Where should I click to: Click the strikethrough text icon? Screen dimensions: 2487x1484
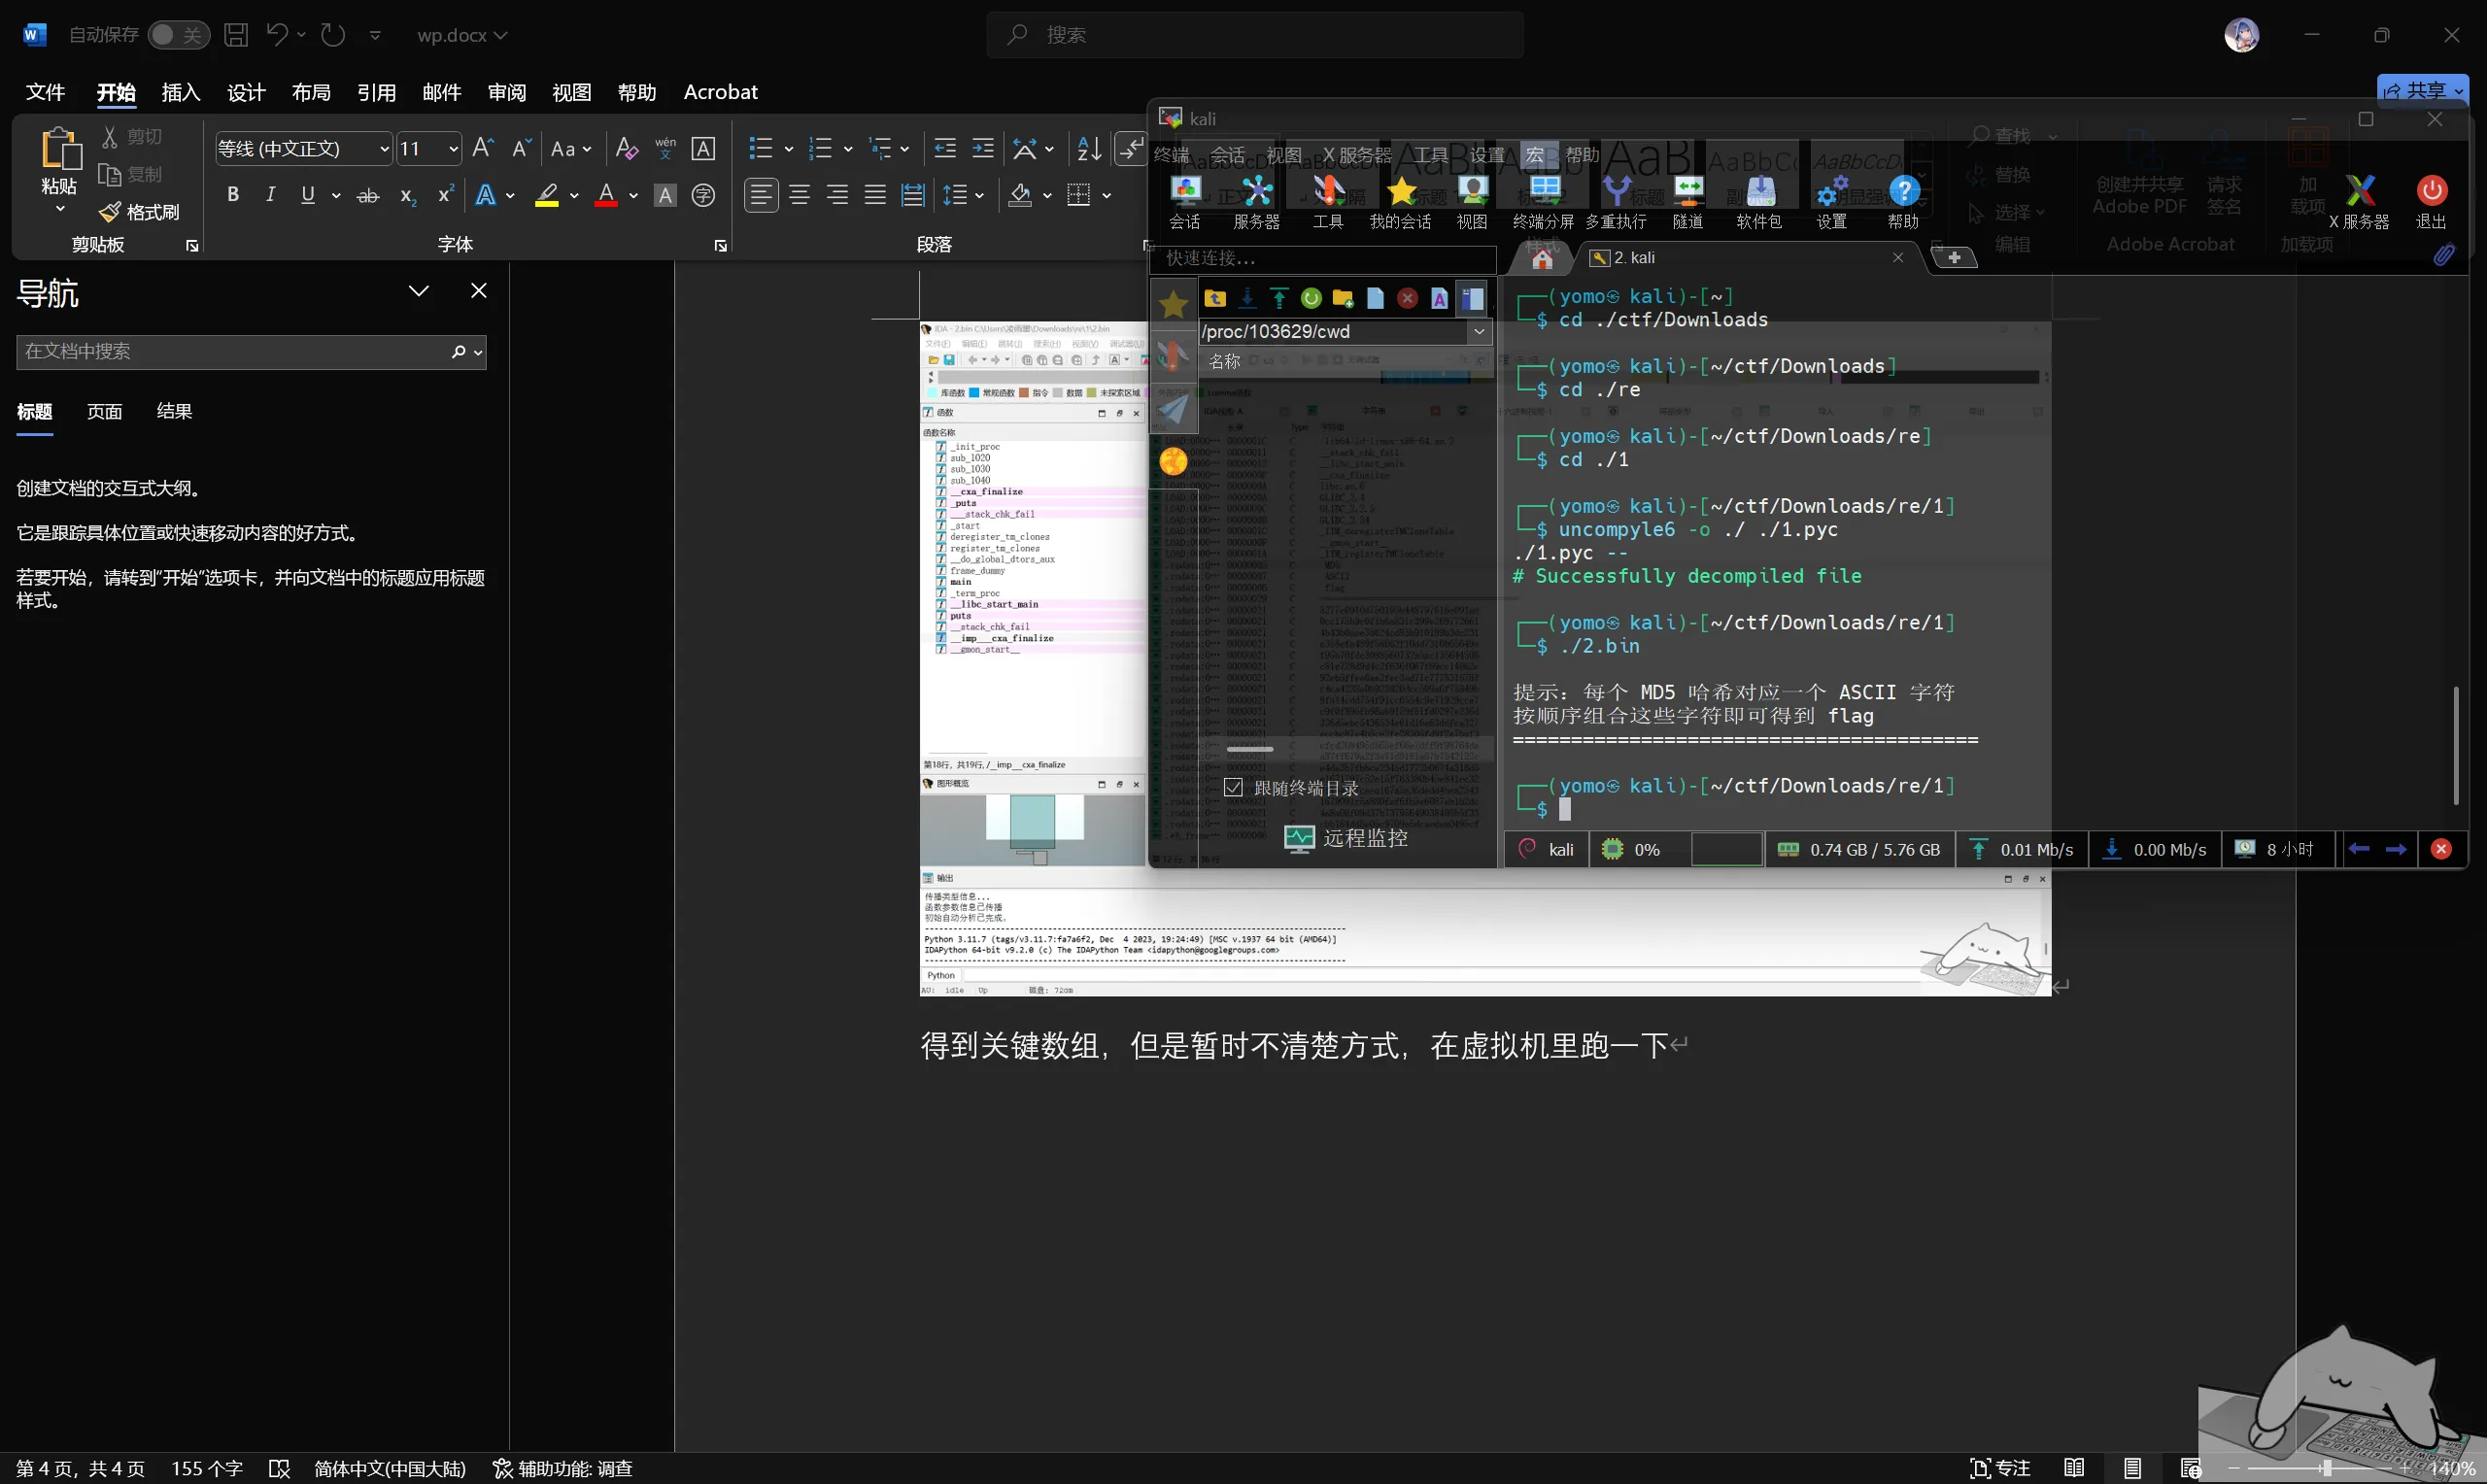(x=368, y=196)
